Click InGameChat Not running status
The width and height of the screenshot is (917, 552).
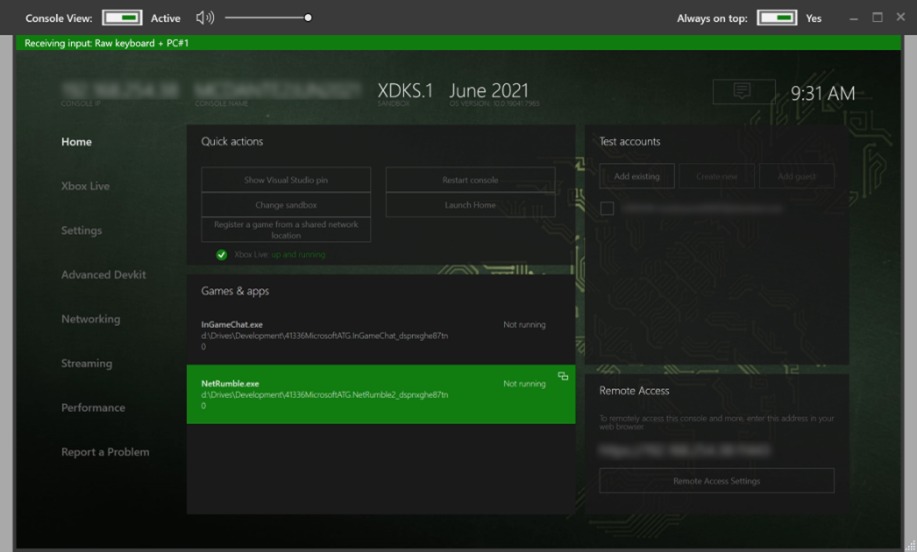pyautogui.click(x=525, y=325)
